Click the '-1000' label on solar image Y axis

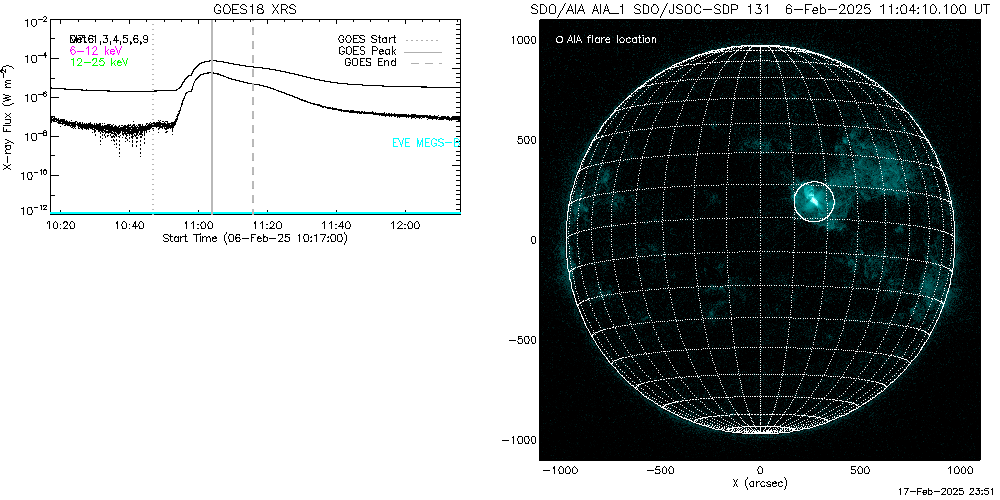[x=517, y=440]
